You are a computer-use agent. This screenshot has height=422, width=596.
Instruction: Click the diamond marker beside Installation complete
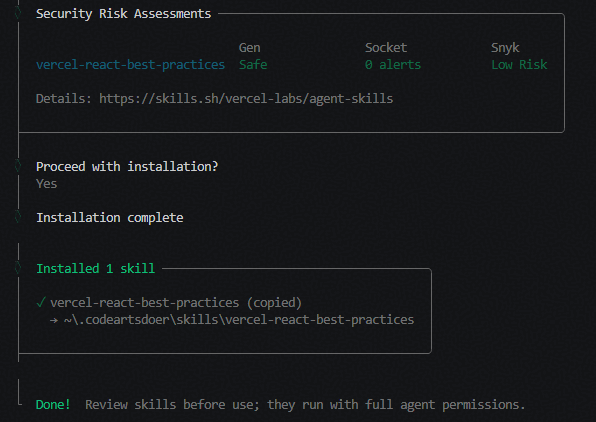18,217
